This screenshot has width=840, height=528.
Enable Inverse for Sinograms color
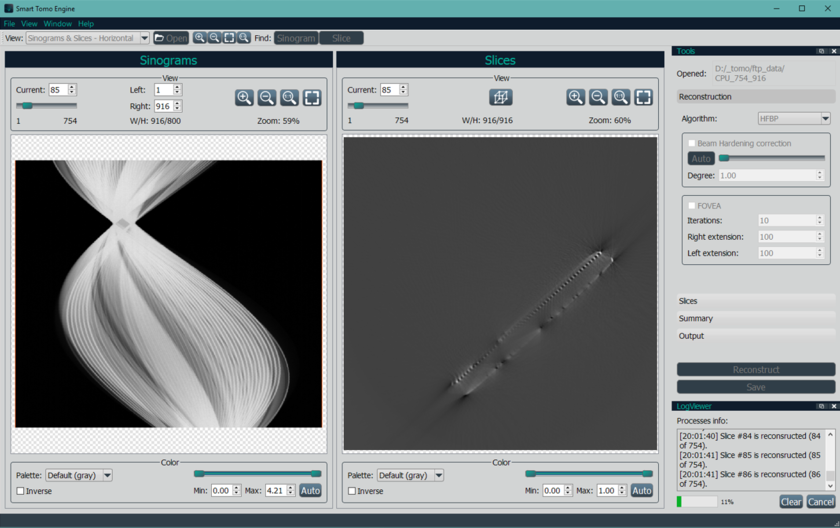click(21, 491)
